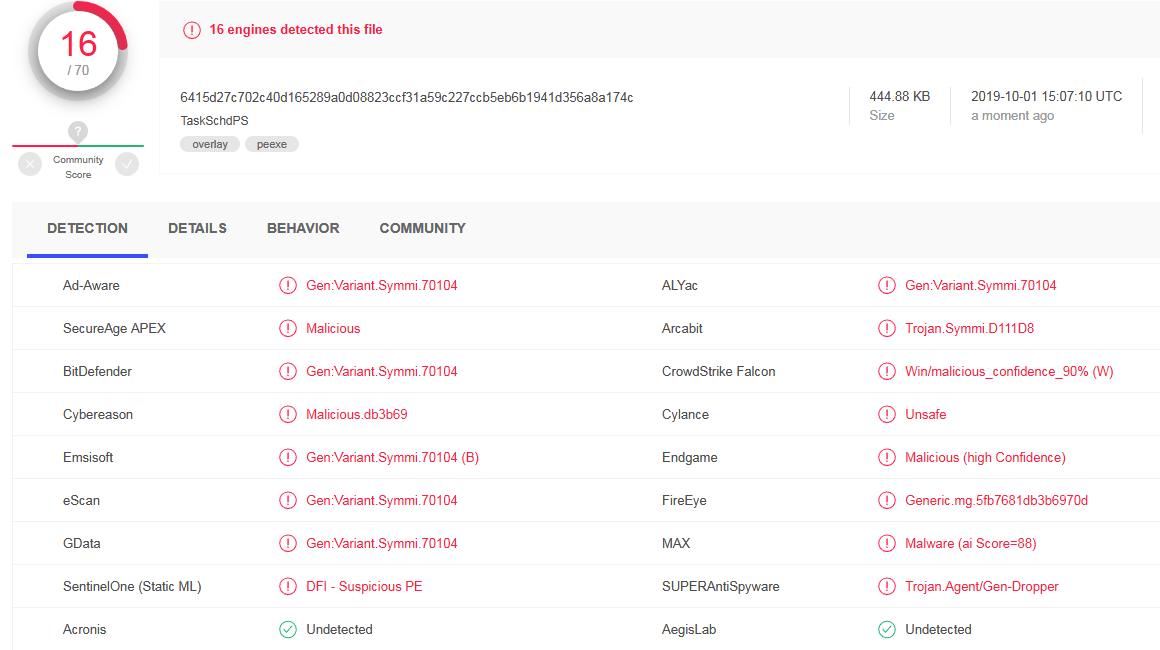The width and height of the screenshot is (1160, 650).
Task: Switch to the BEHAVIOR tab
Action: click(x=303, y=228)
